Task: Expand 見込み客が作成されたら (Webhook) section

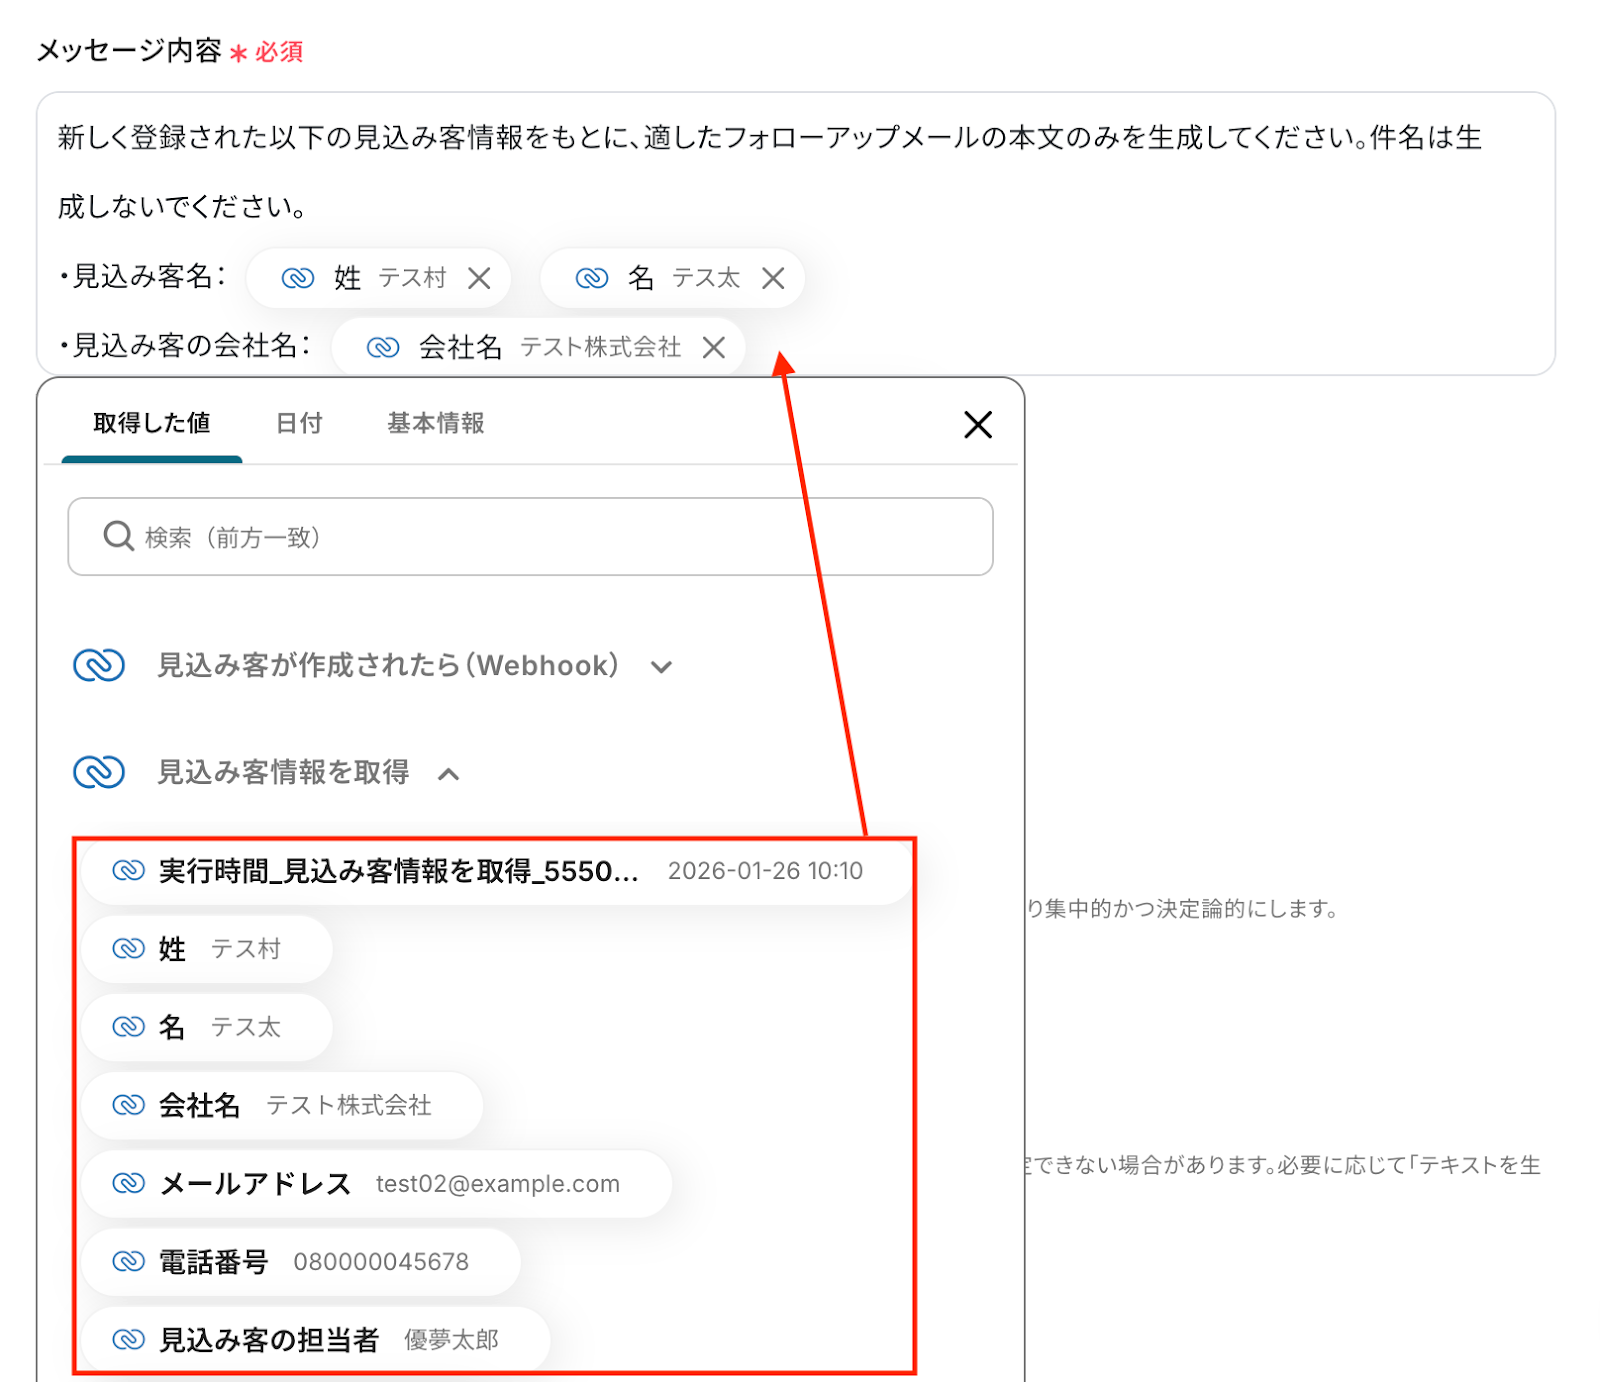Action: pos(661,667)
